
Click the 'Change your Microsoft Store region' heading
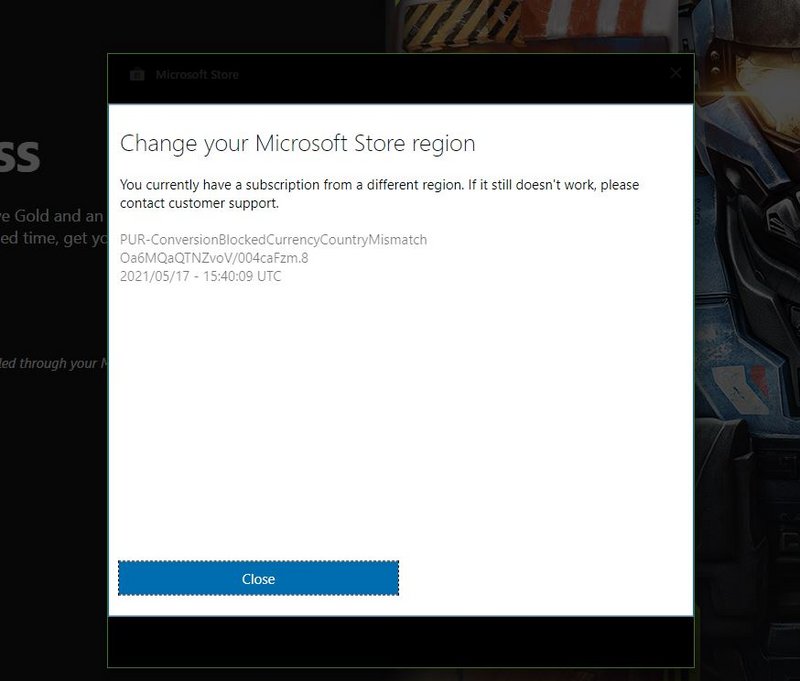(x=297, y=143)
